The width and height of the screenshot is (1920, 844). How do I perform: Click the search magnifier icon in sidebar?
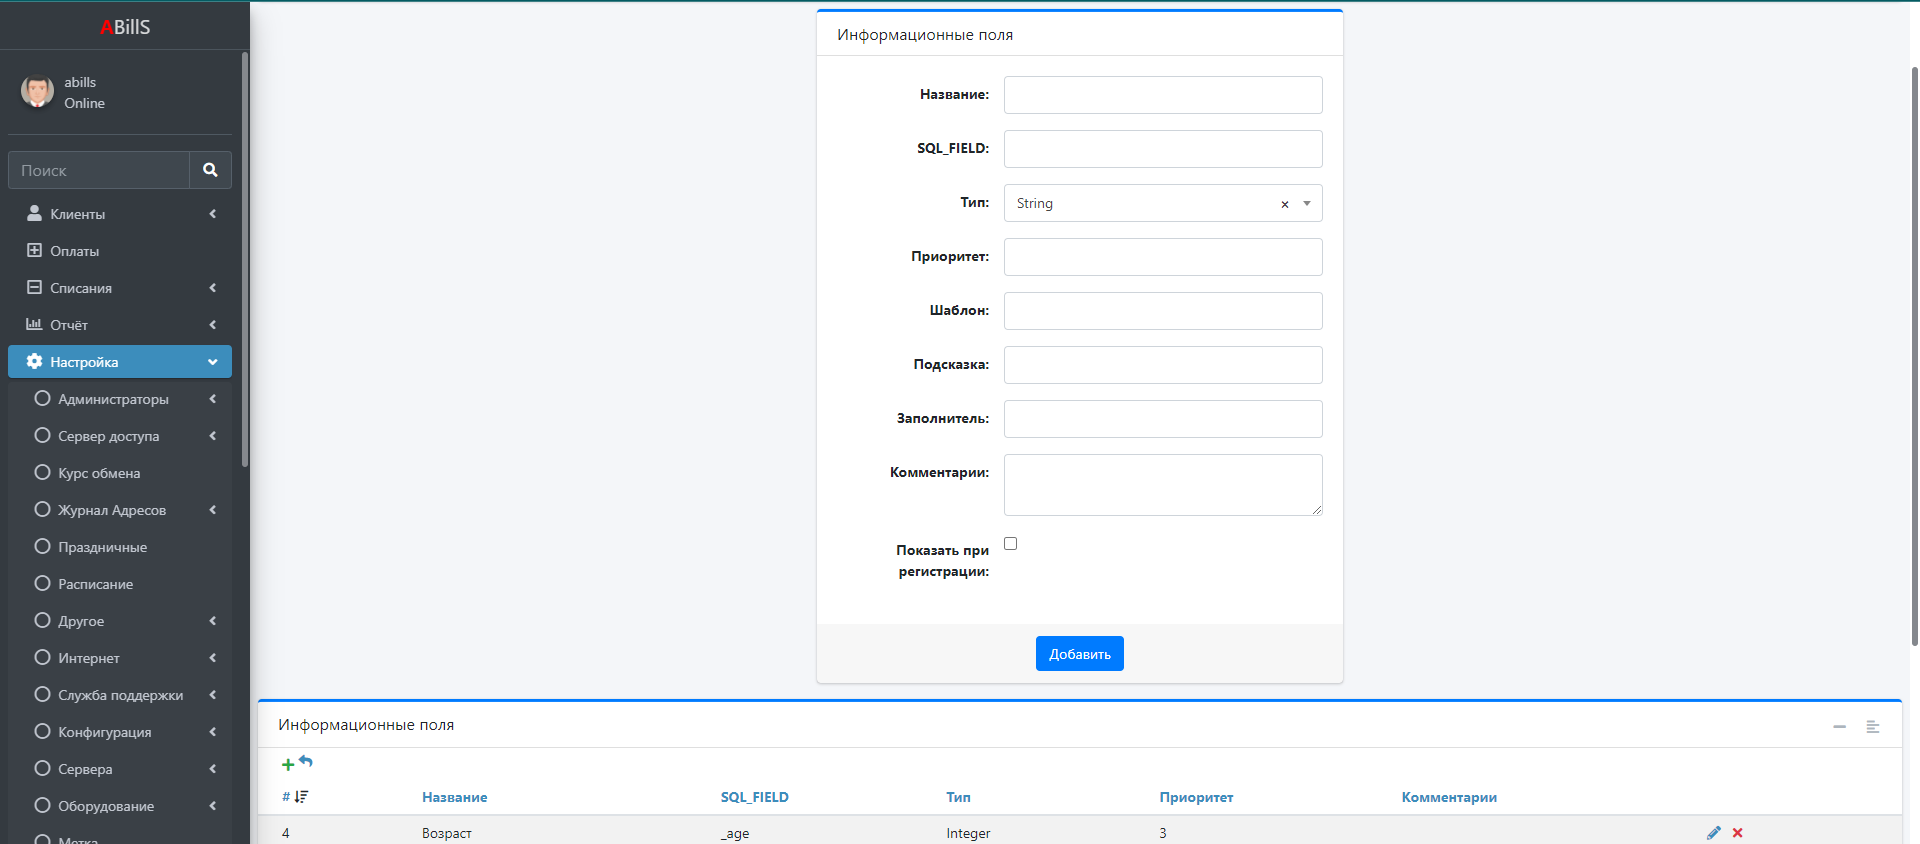tap(210, 170)
